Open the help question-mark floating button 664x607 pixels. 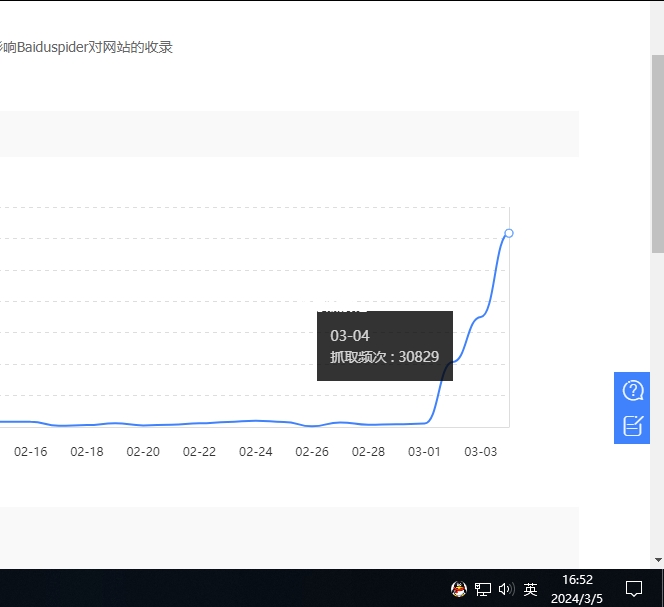pos(632,390)
